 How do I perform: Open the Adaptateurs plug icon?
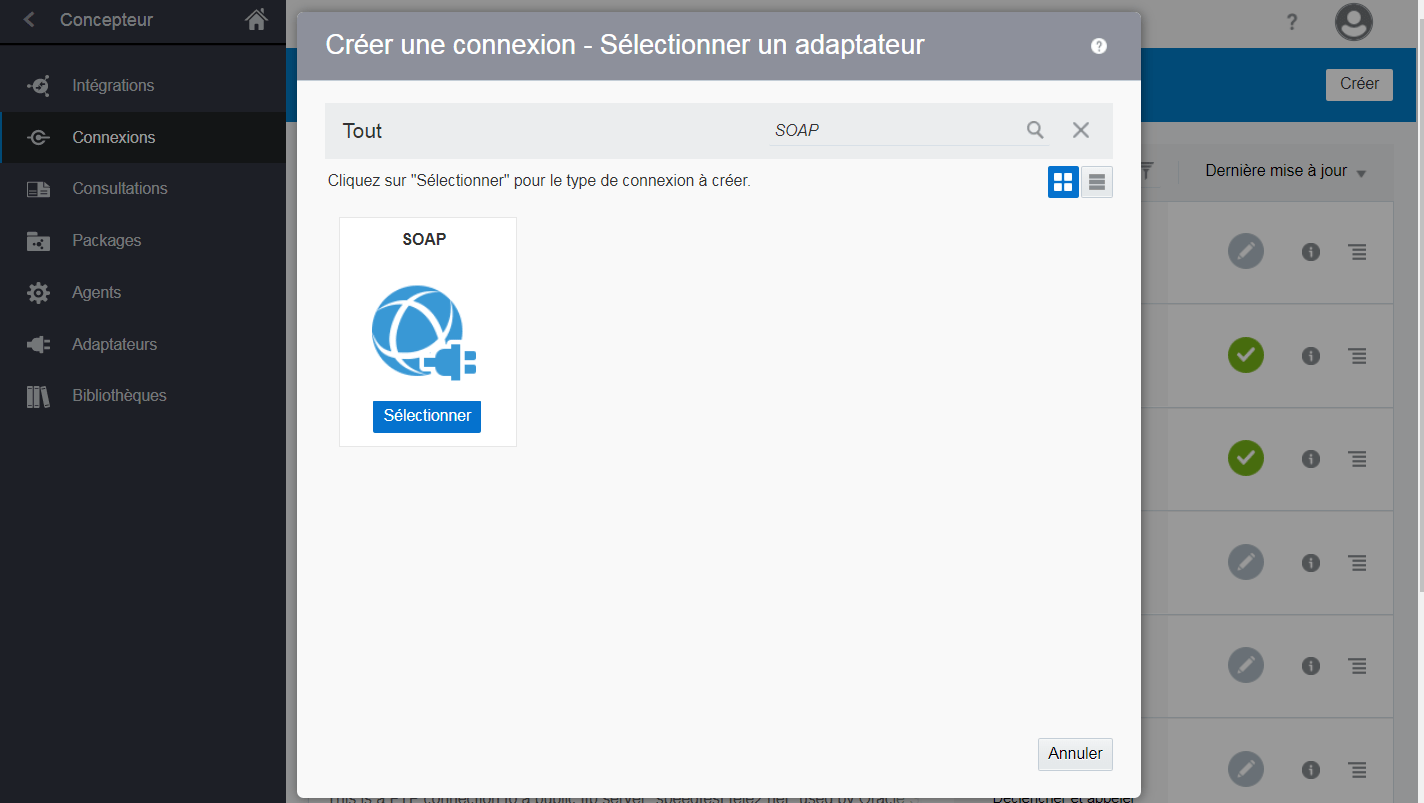38,345
